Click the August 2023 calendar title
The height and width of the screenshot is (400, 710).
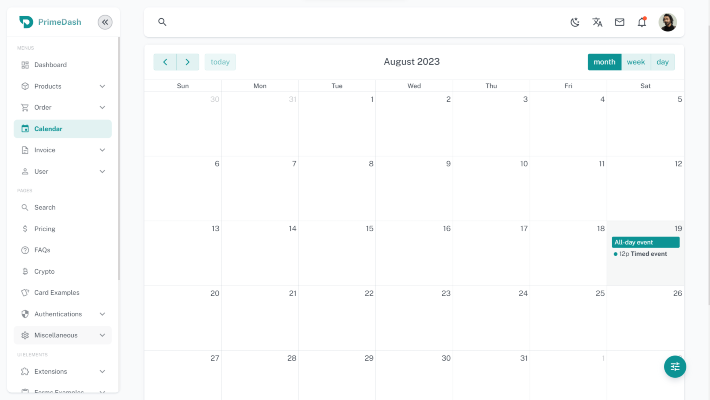coord(412,62)
